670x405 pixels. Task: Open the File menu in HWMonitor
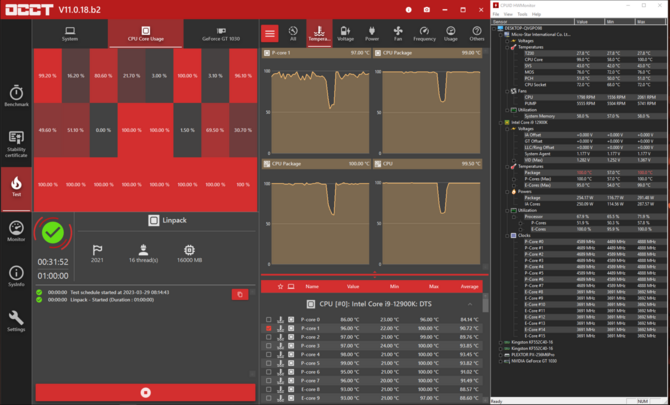pos(496,14)
